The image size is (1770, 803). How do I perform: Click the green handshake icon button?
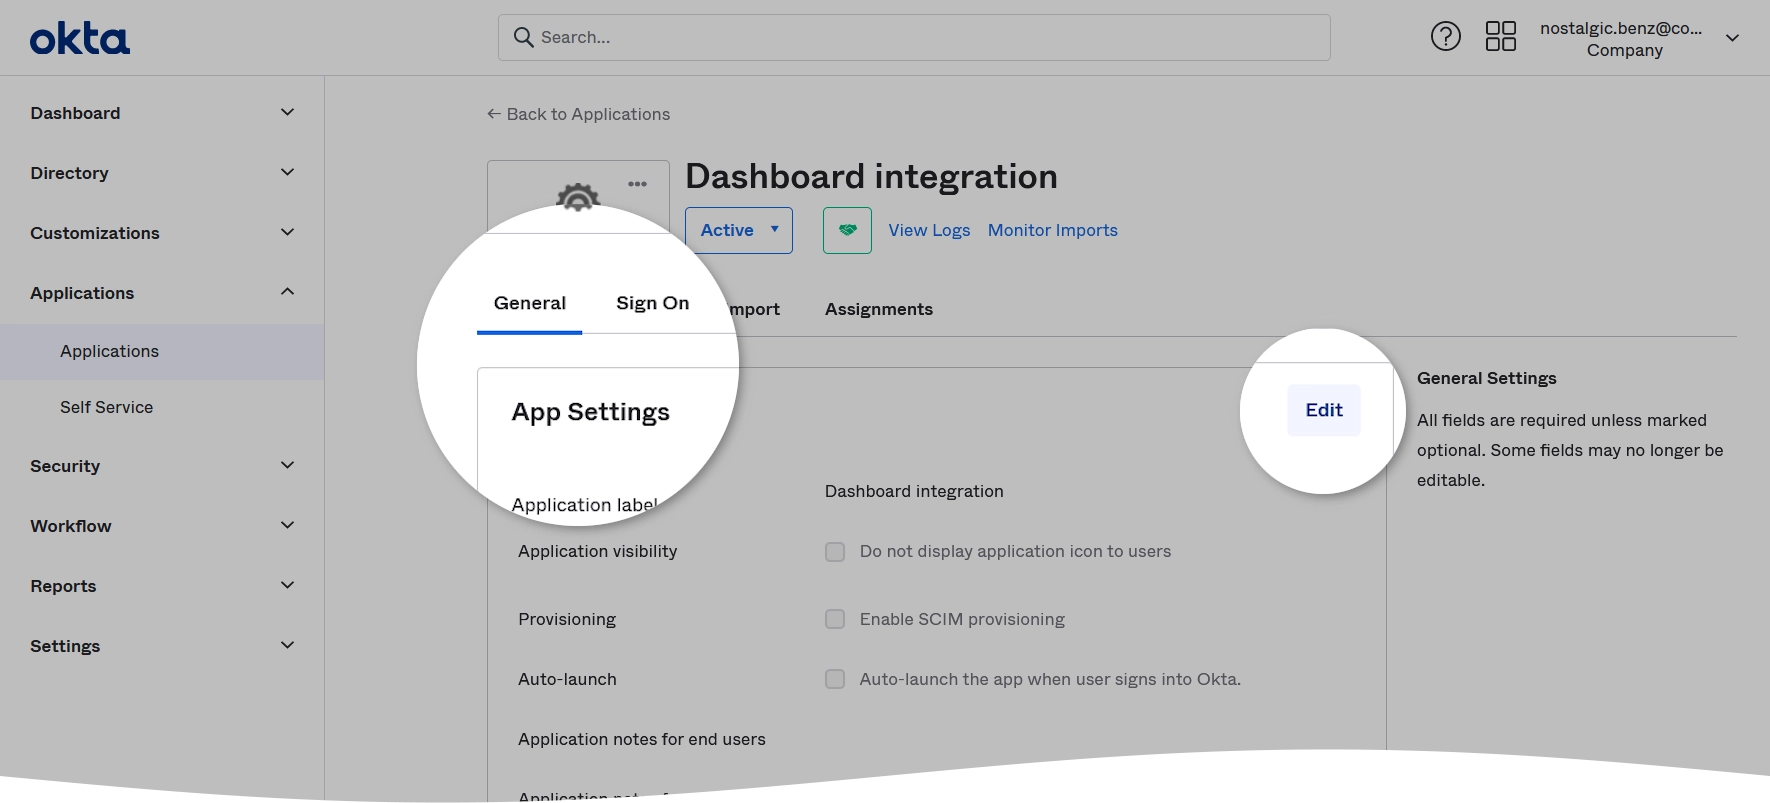pyautogui.click(x=847, y=230)
